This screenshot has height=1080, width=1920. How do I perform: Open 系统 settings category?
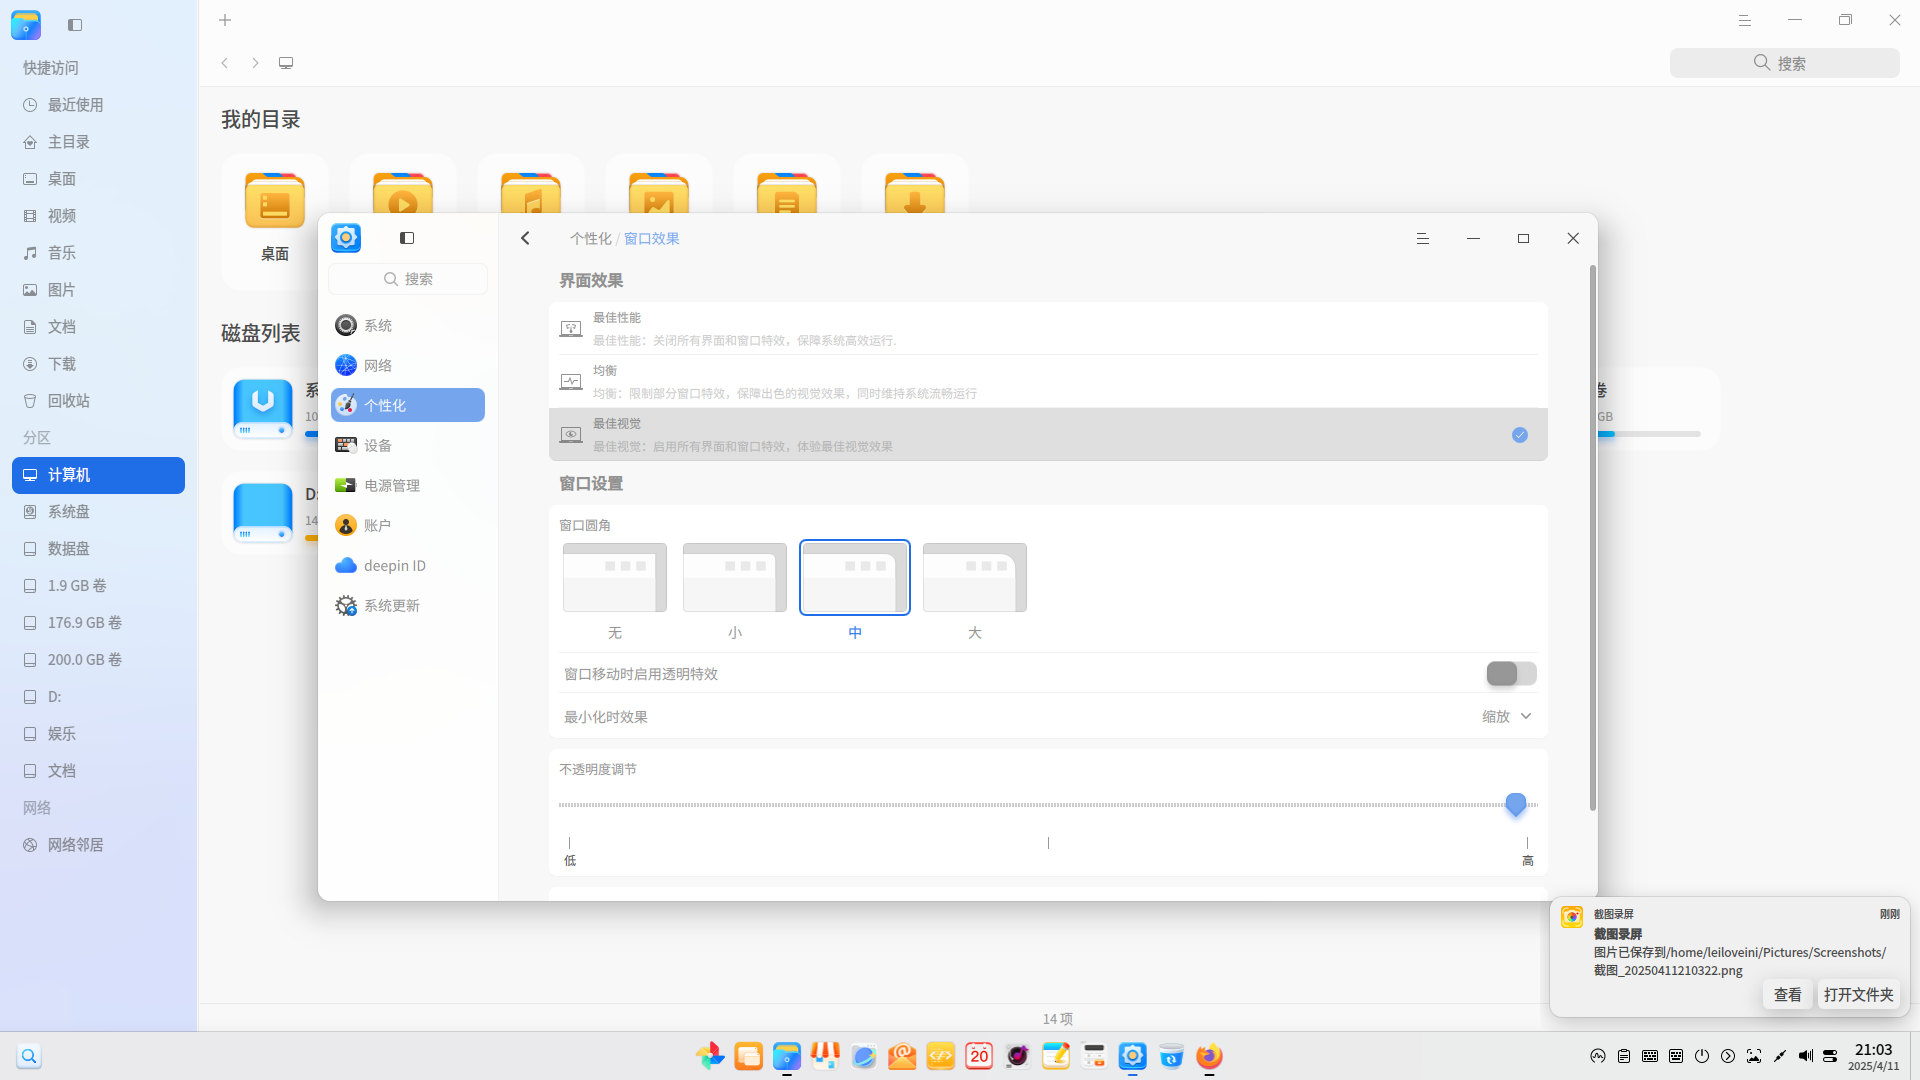(x=408, y=325)
